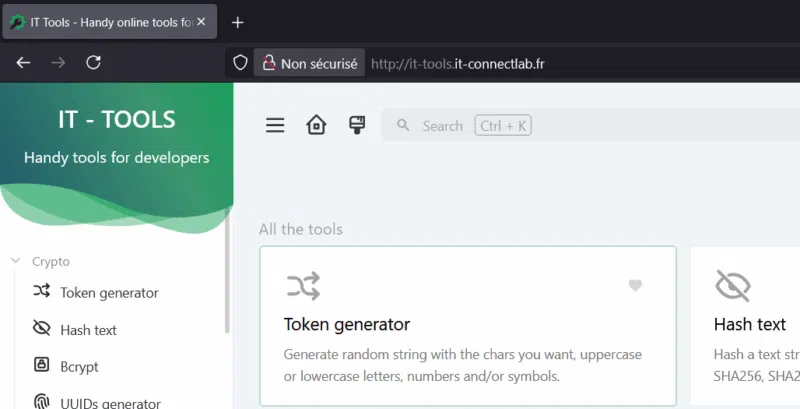Open a new browser tab
The image size is (800, 409).
tap(237, 22)
